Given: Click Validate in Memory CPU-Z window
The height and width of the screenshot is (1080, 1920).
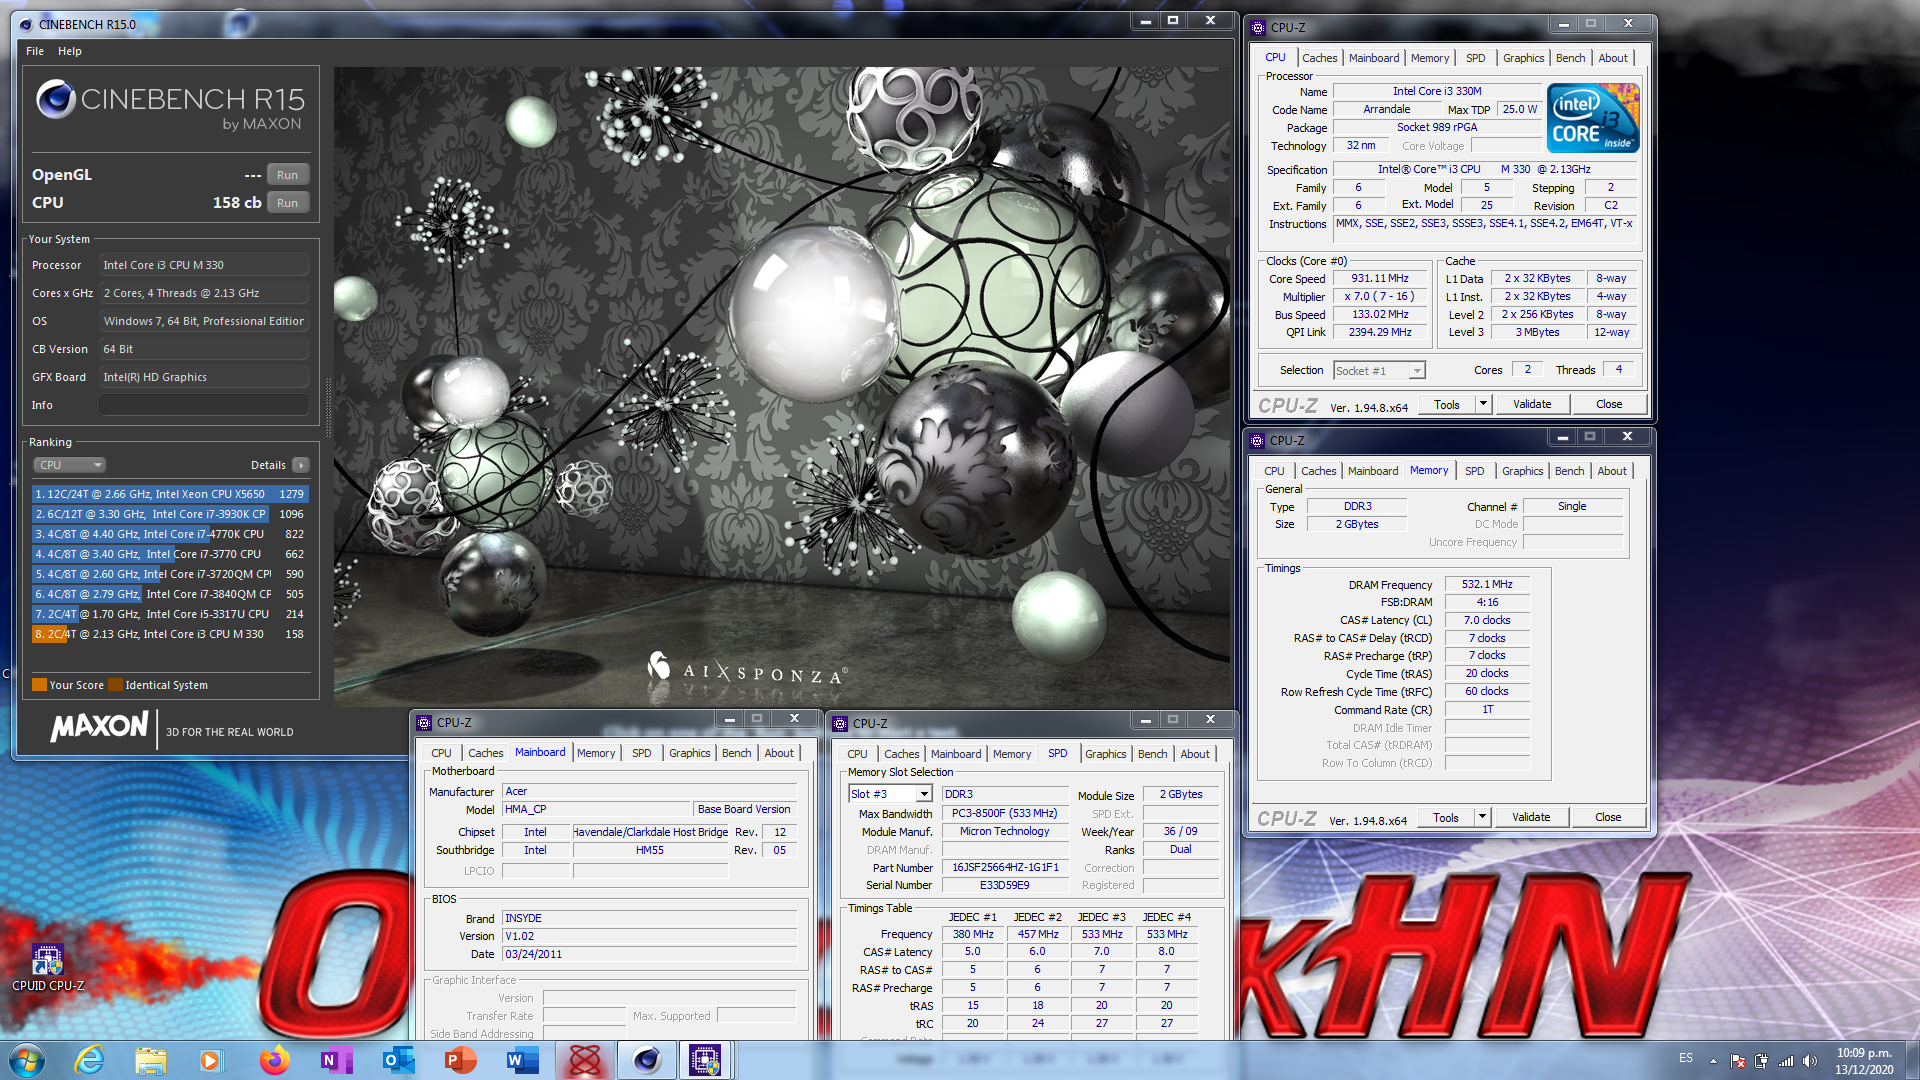Looking at the screenshot, I should [1531, 817].
